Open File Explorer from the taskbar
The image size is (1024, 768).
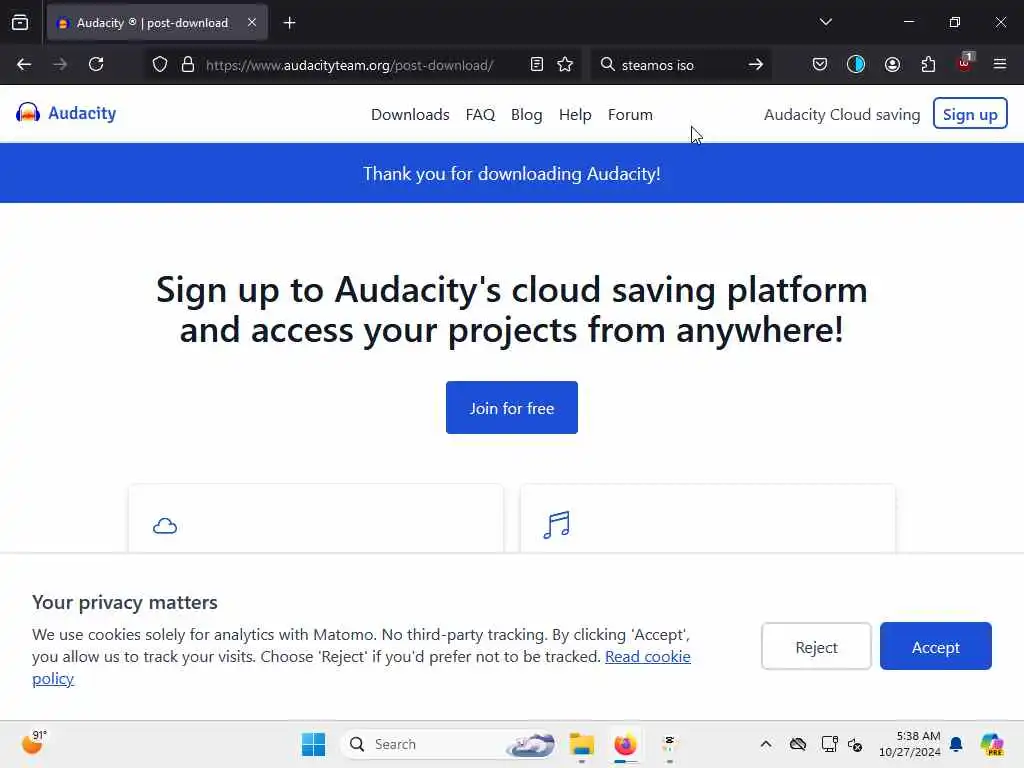(581, 744)
